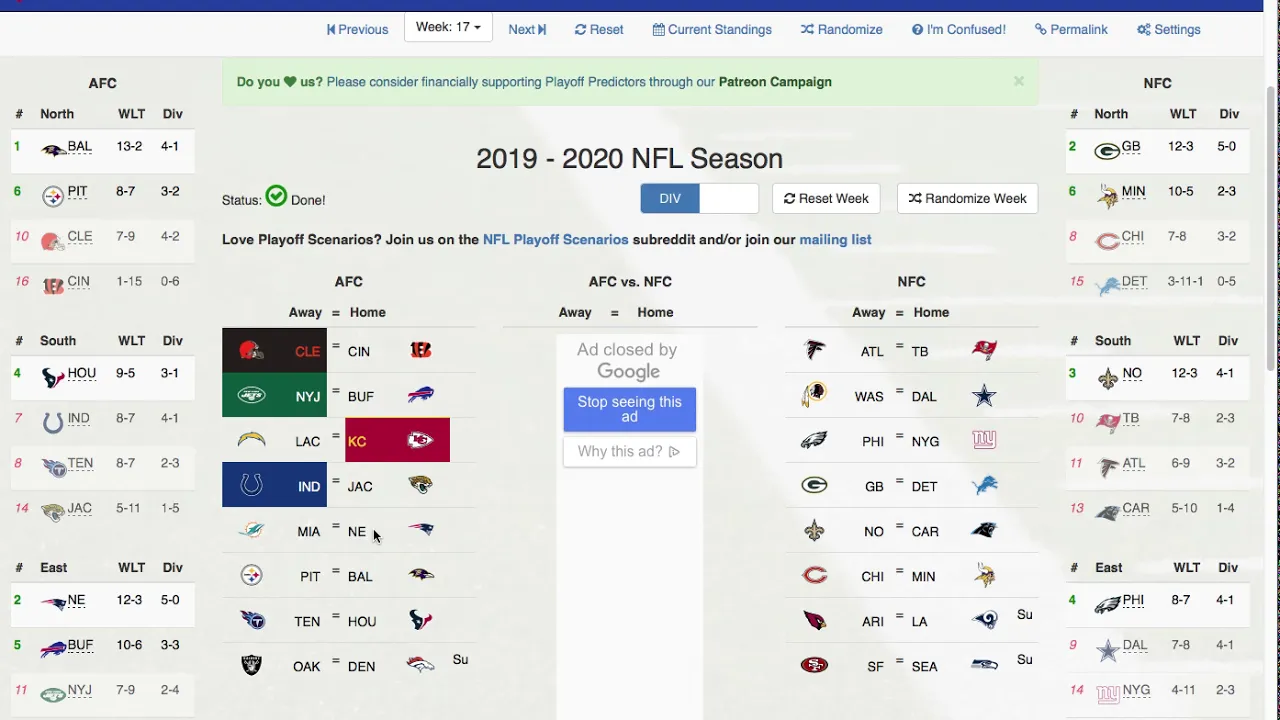
Task: Choose Dolphins logo in MIA-NE matchup
Action: pos(251,530)
